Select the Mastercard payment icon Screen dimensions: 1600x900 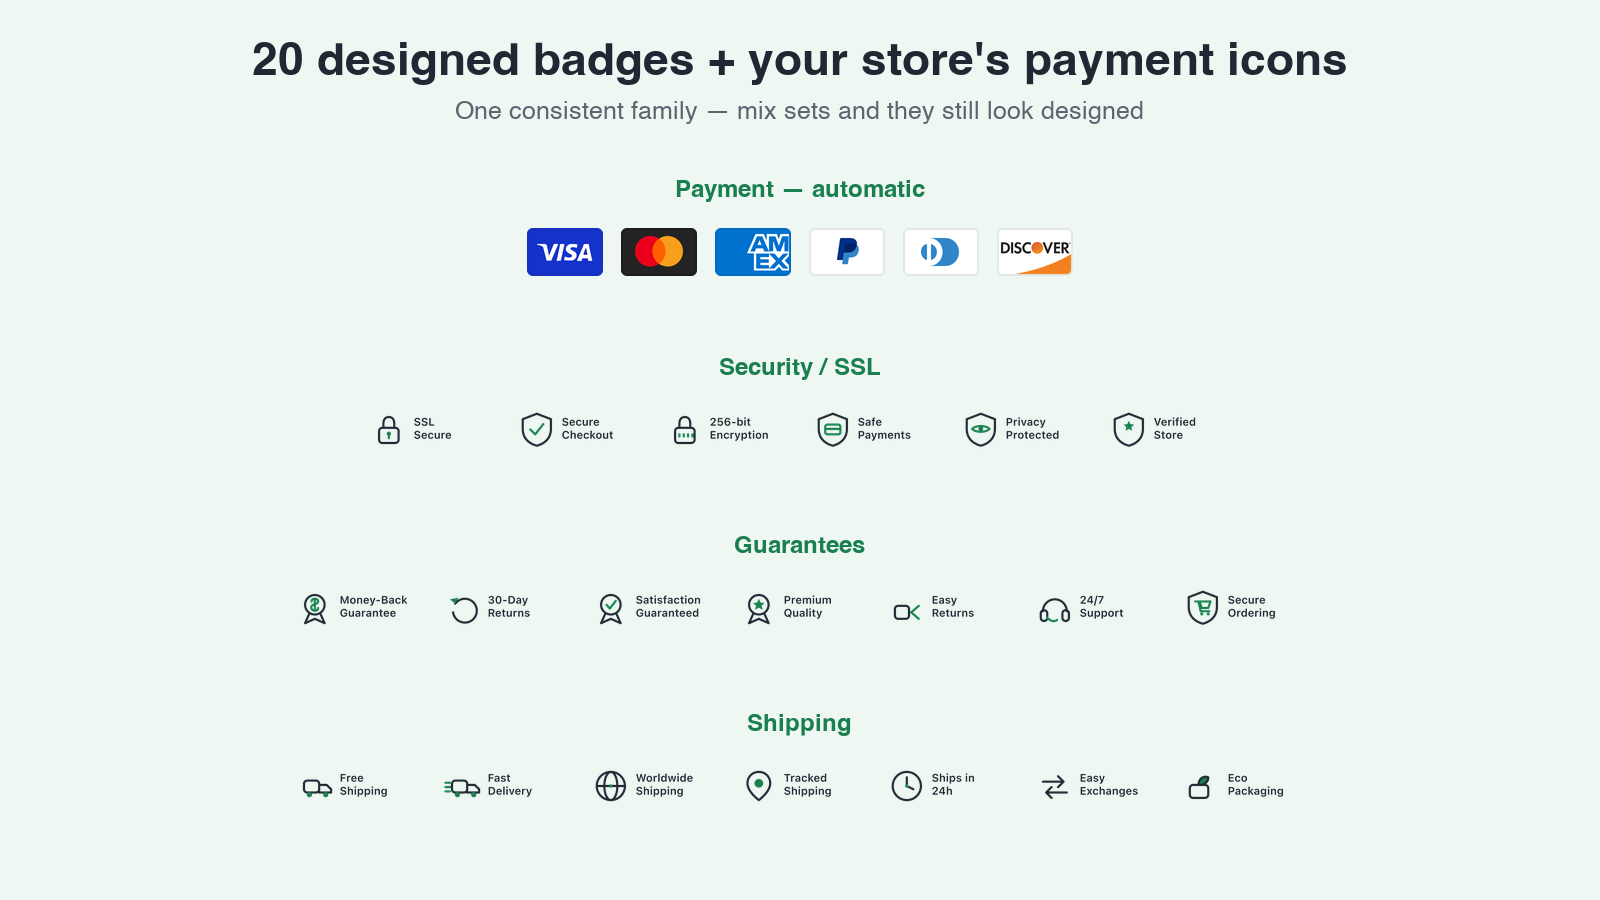click(659, 252)
